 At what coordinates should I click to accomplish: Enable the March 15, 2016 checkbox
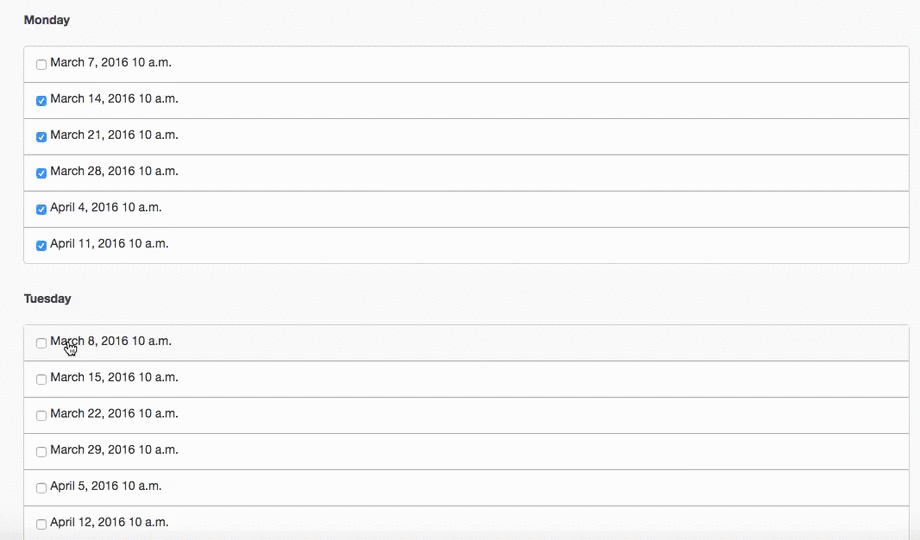[41, 379]
